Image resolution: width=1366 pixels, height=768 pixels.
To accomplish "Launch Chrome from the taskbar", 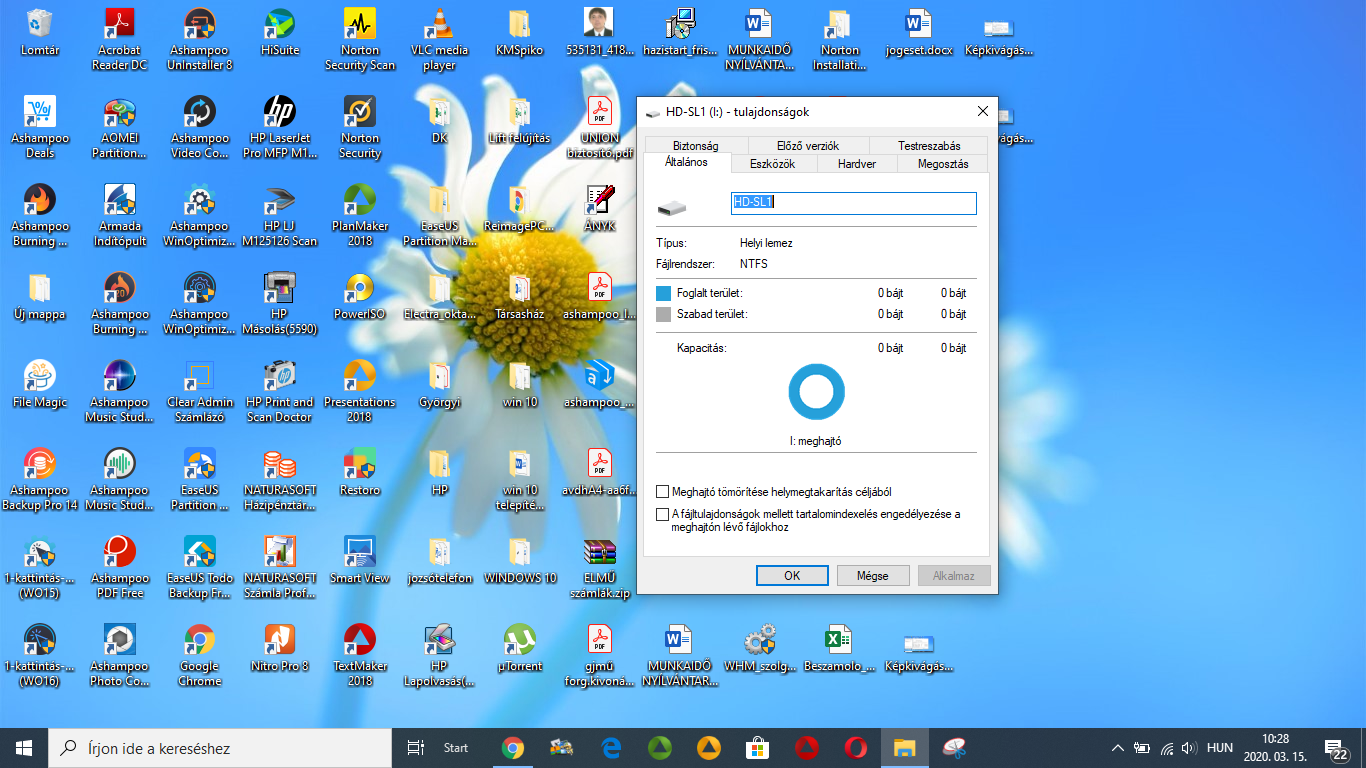I will (513, 748).
